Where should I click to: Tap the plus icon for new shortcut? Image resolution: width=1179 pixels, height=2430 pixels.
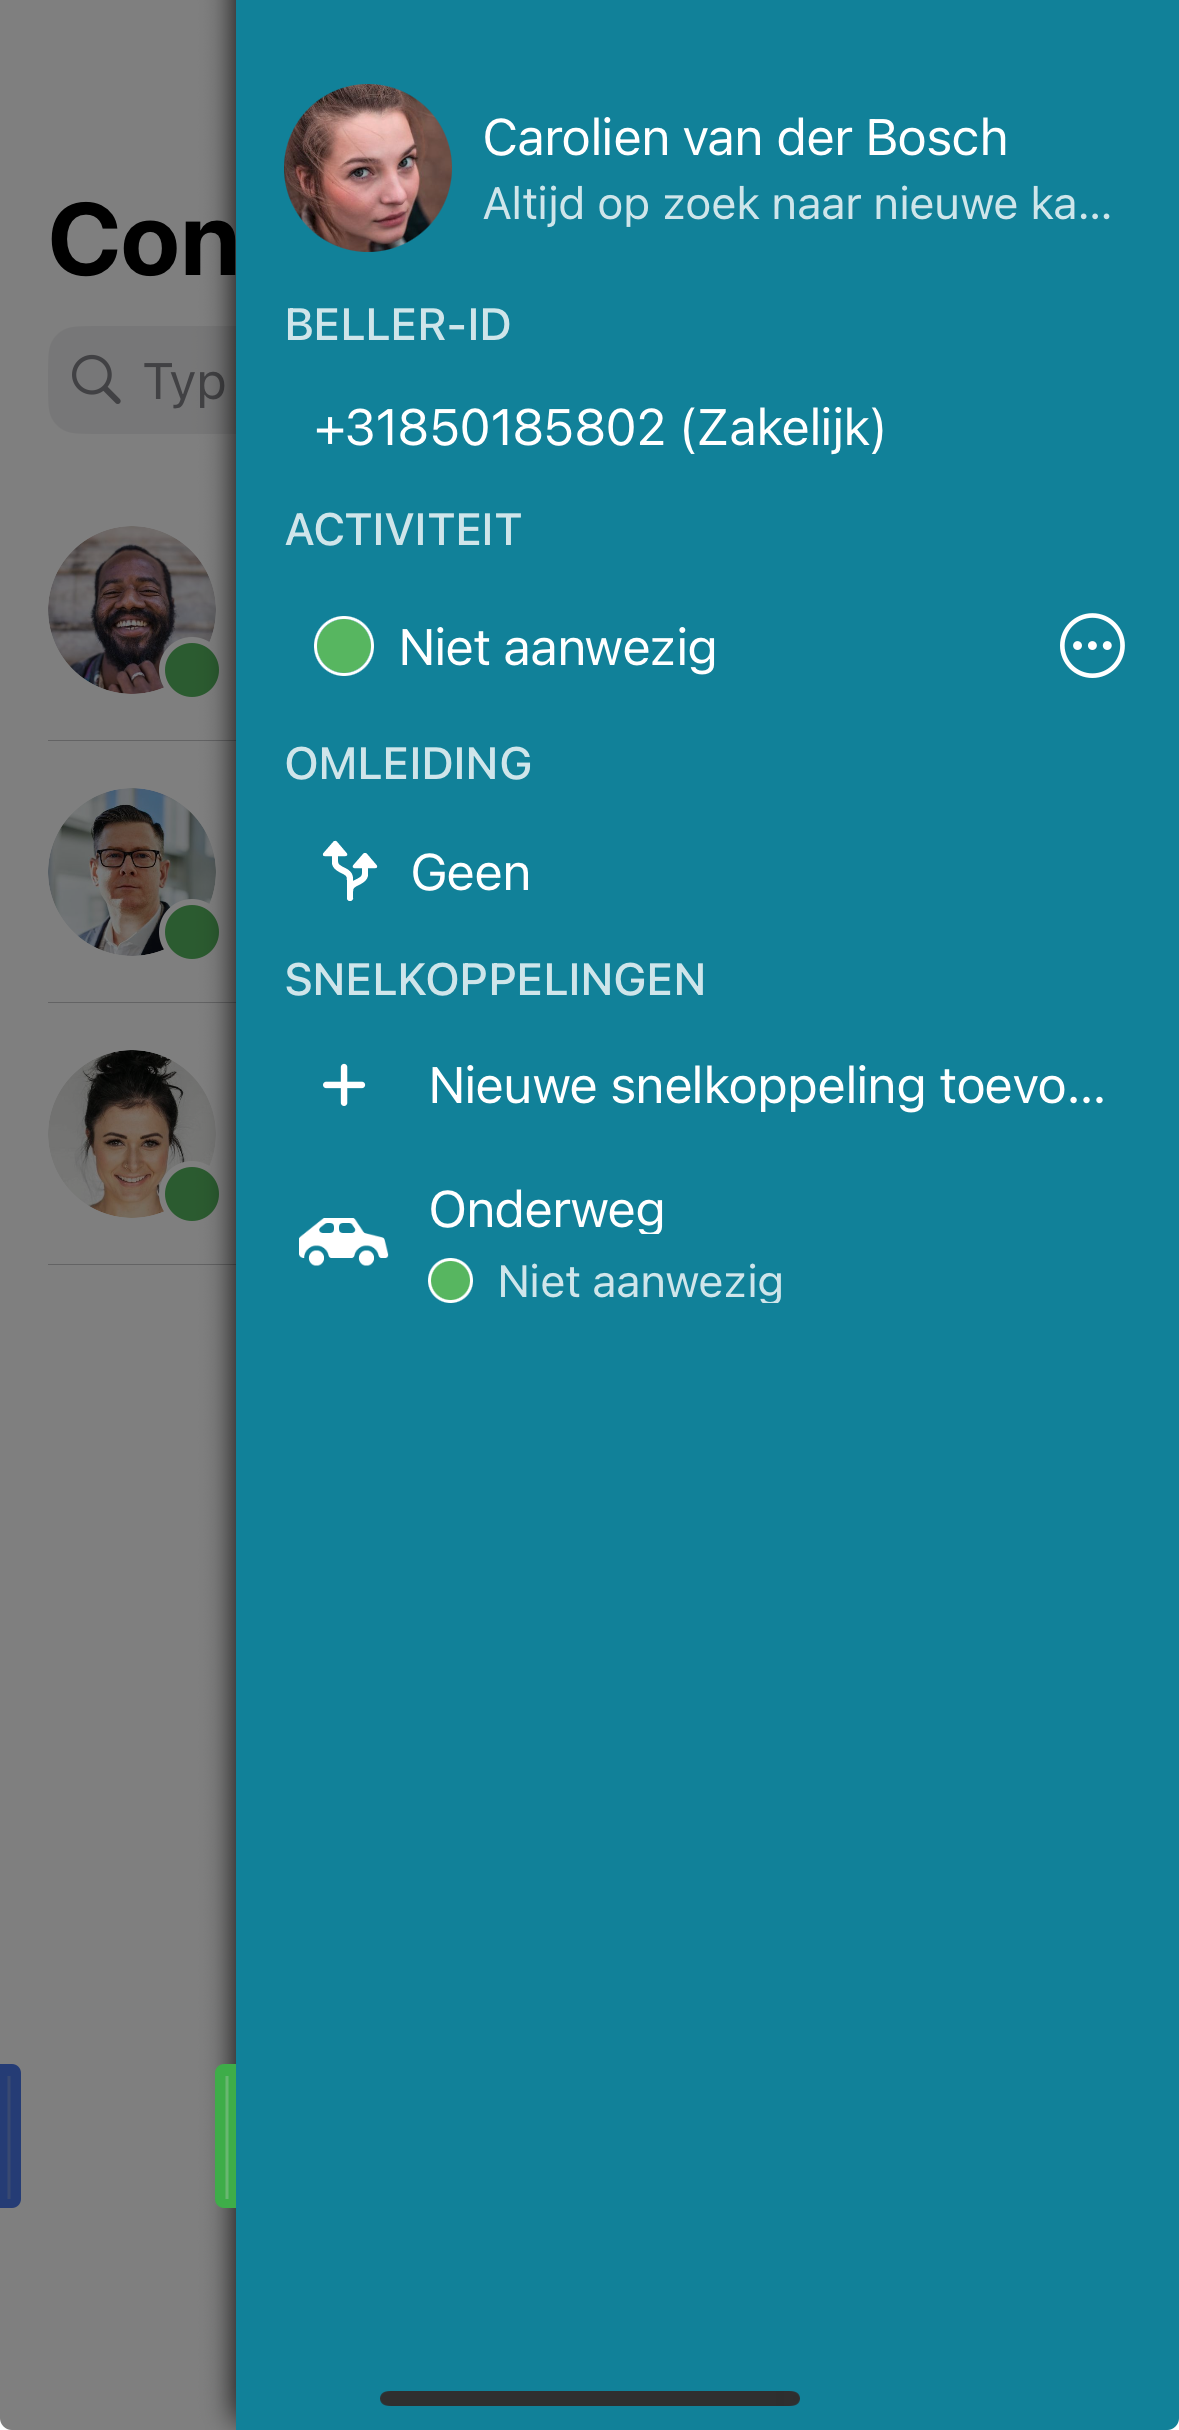344,1086
